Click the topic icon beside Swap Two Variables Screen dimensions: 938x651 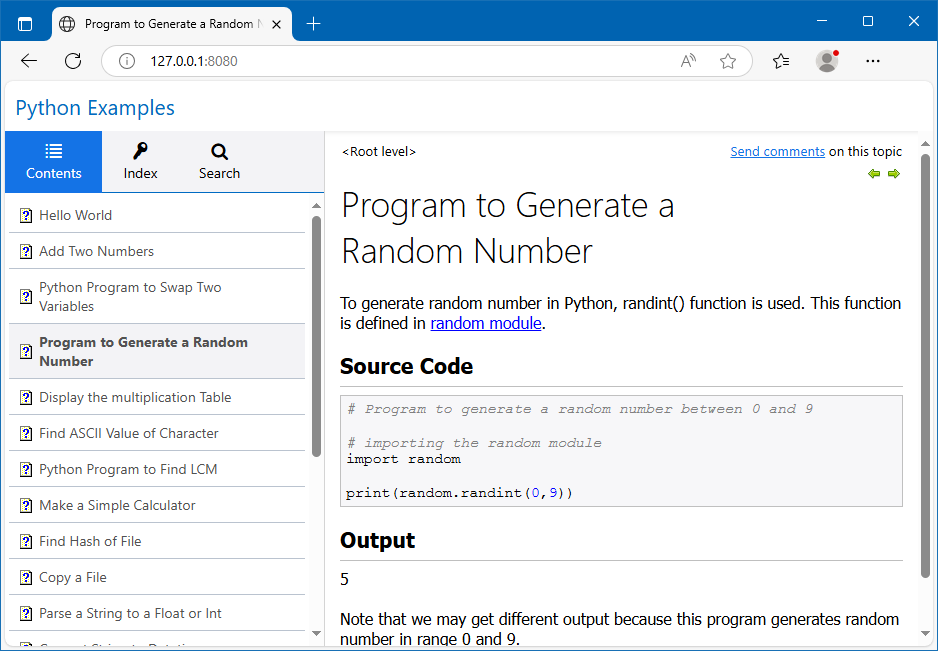(26, 297)
